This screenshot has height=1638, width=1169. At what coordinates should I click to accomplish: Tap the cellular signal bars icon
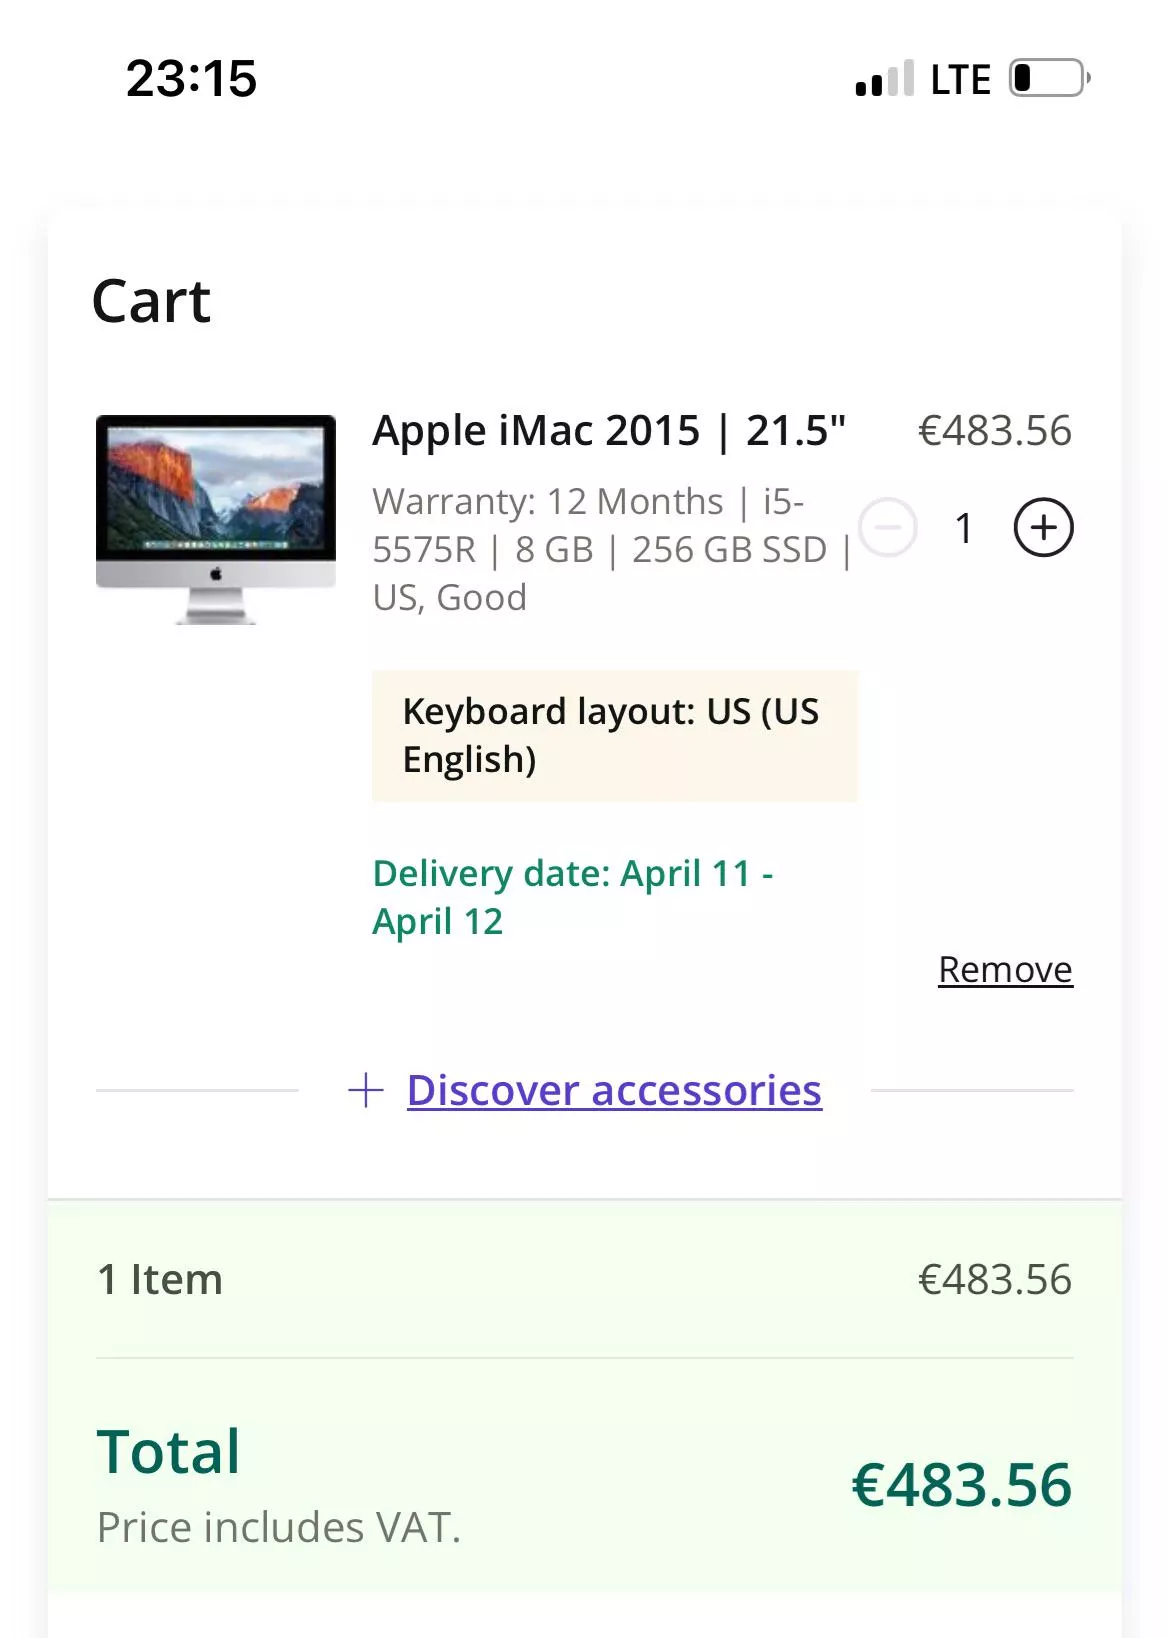[x=884, y=79]
